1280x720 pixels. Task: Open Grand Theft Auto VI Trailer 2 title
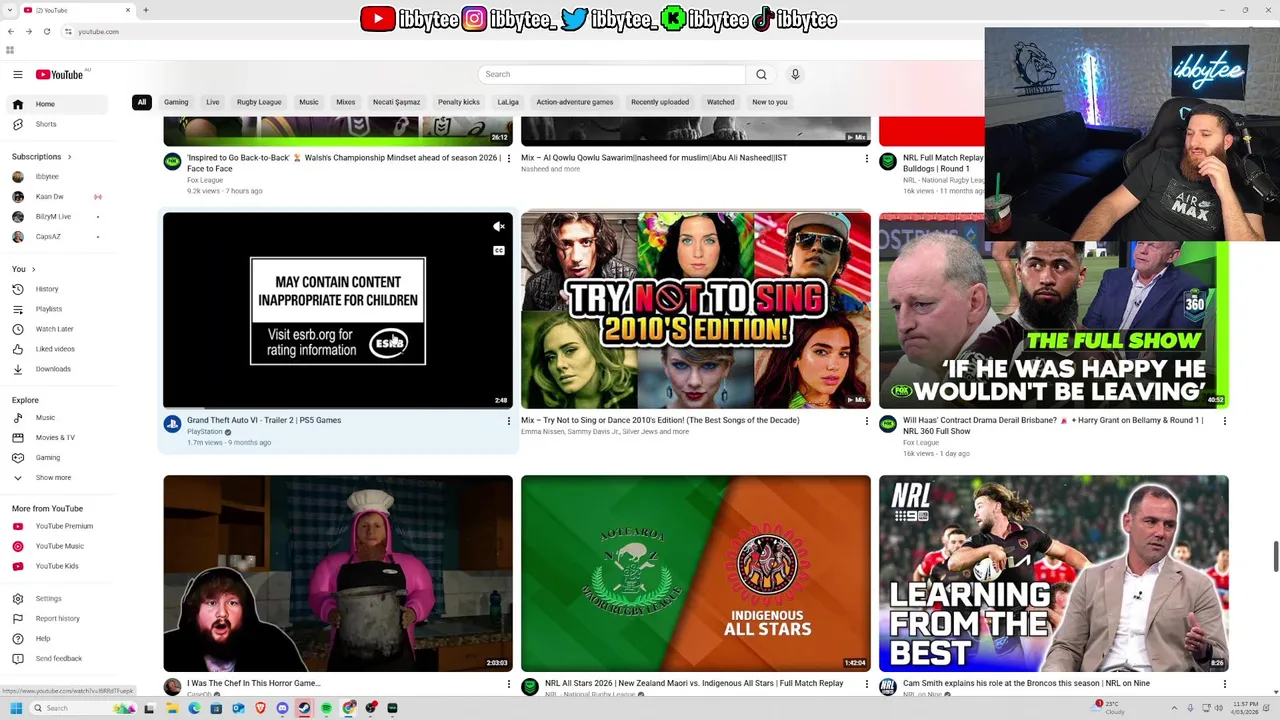pos(264,420)
